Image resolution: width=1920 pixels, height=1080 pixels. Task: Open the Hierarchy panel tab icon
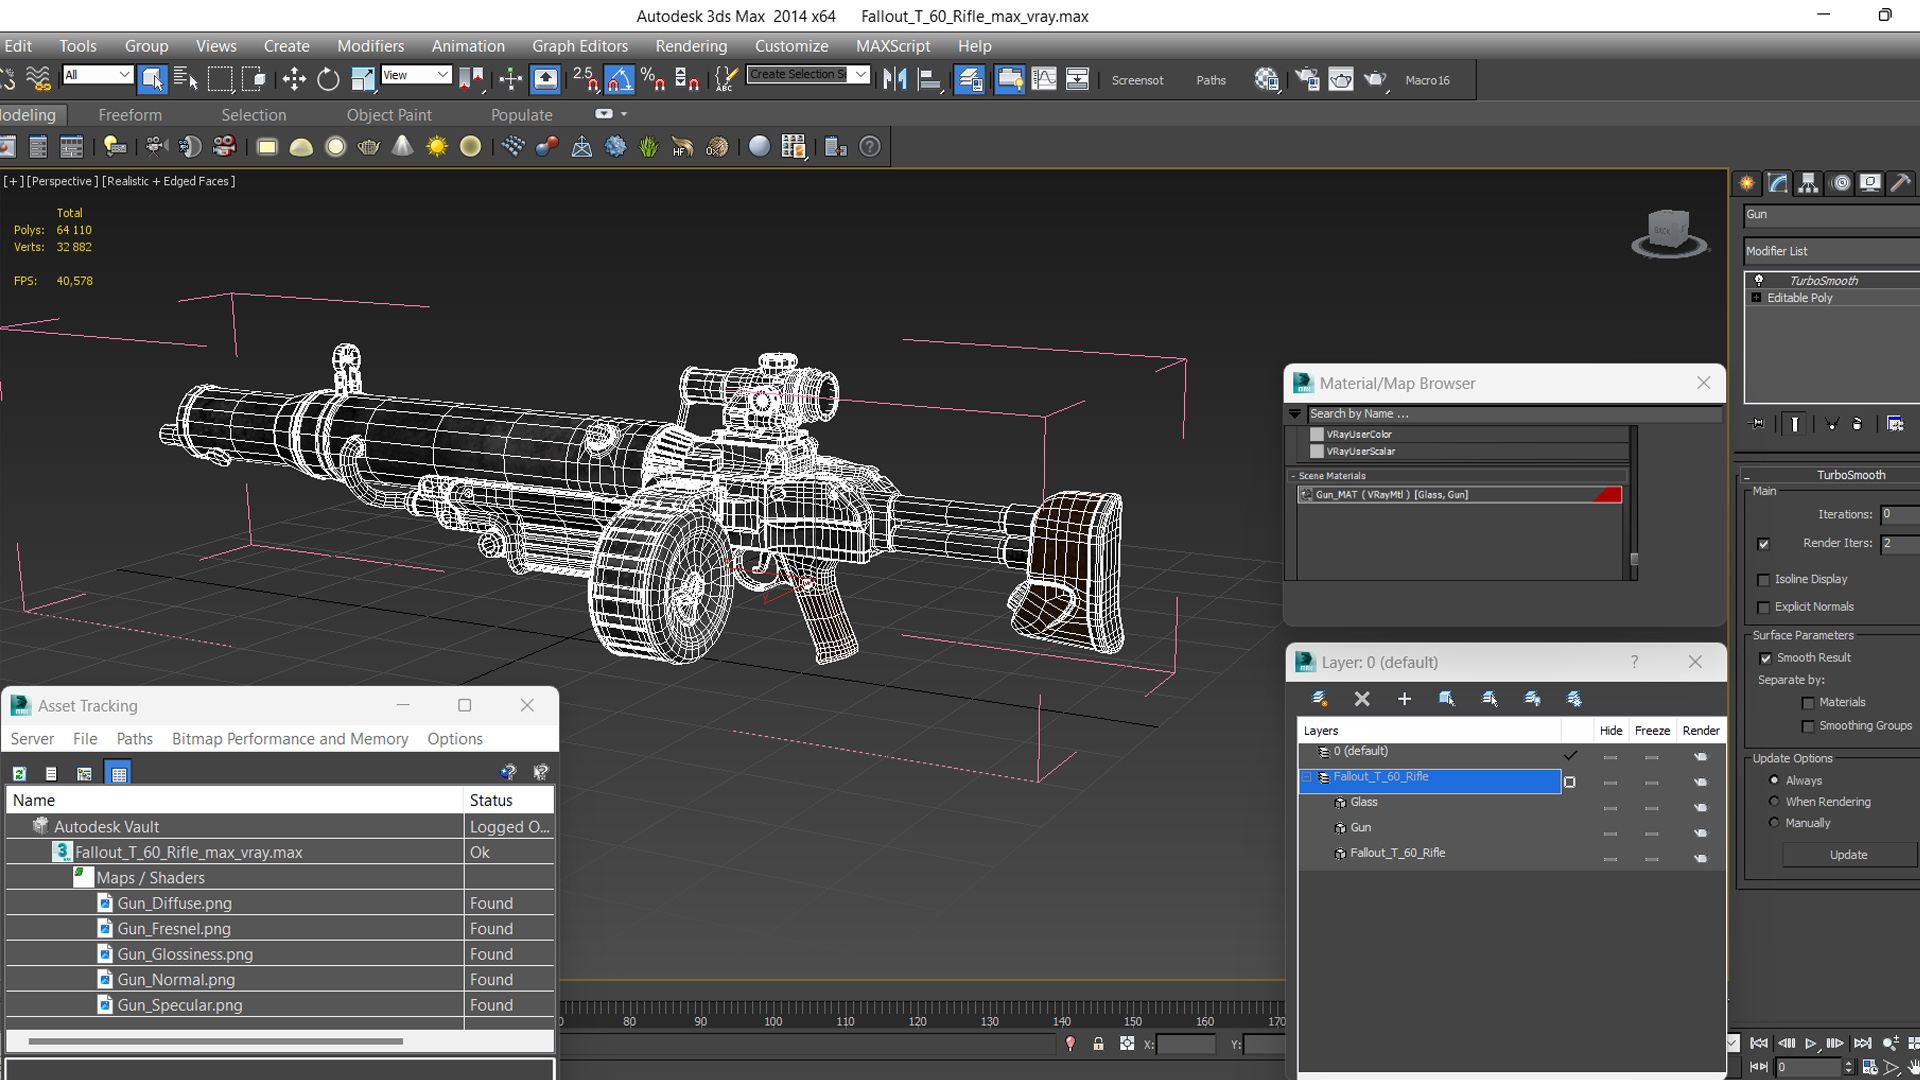click(x=1808, y=183)
